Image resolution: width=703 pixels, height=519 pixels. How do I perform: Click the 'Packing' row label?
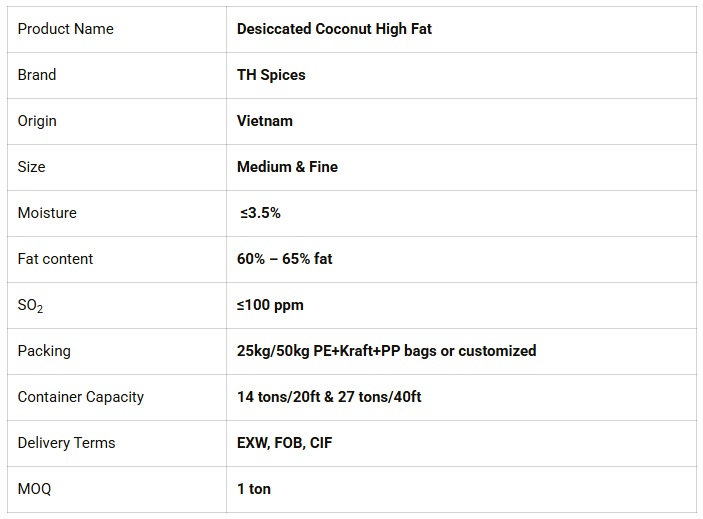click(44, 351)
